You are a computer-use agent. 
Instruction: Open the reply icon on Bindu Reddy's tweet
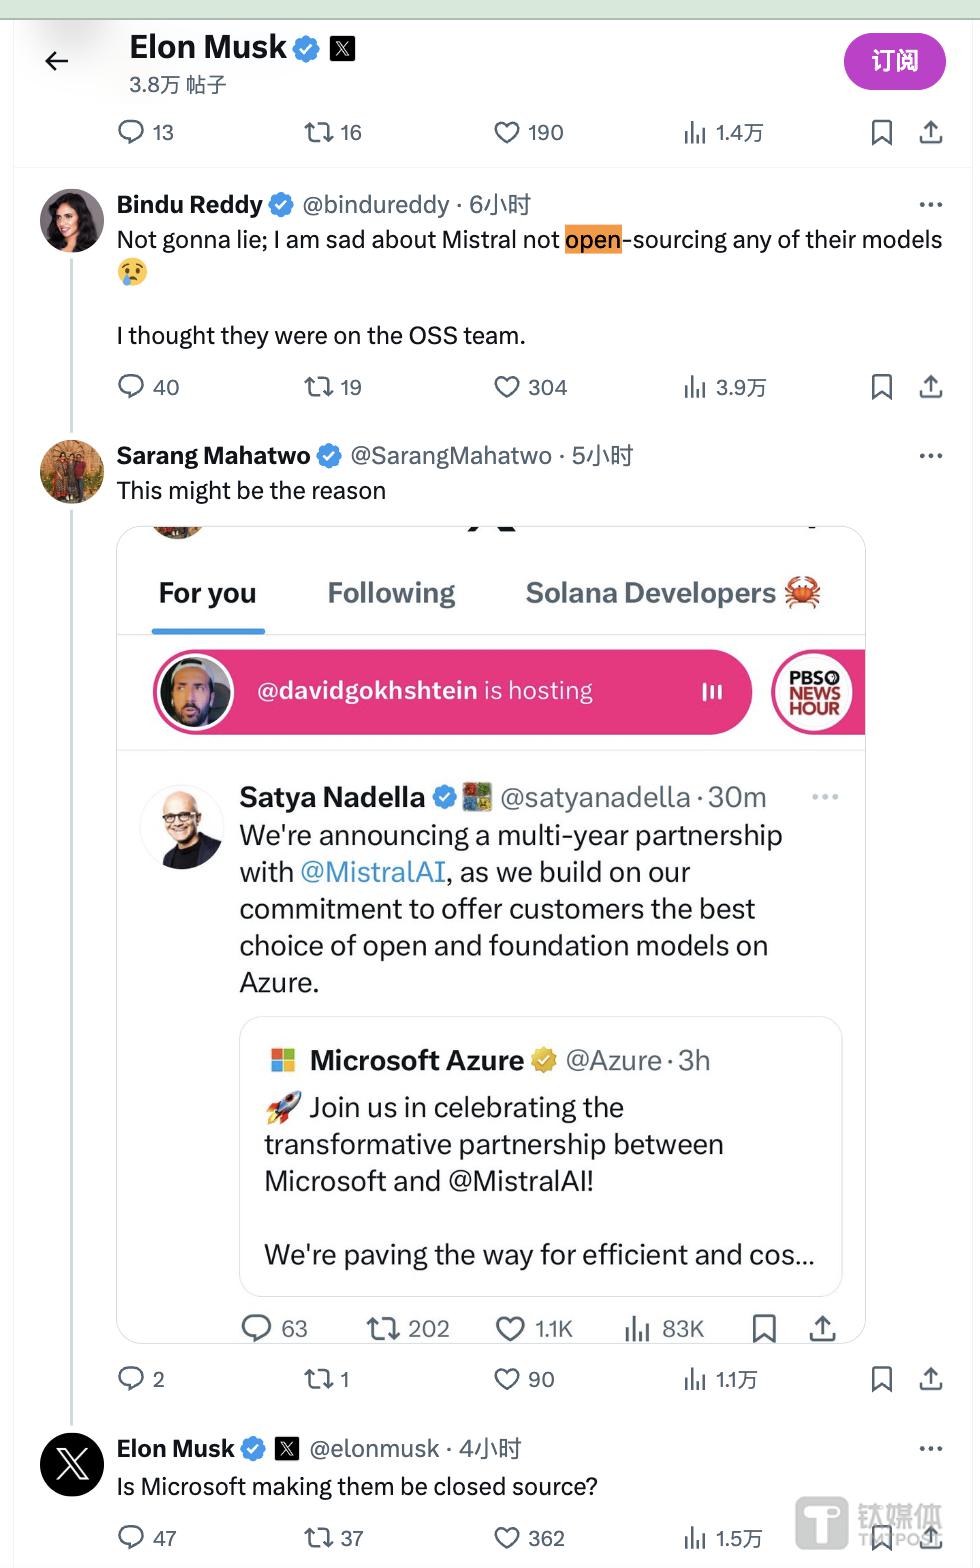coord(131,387)
